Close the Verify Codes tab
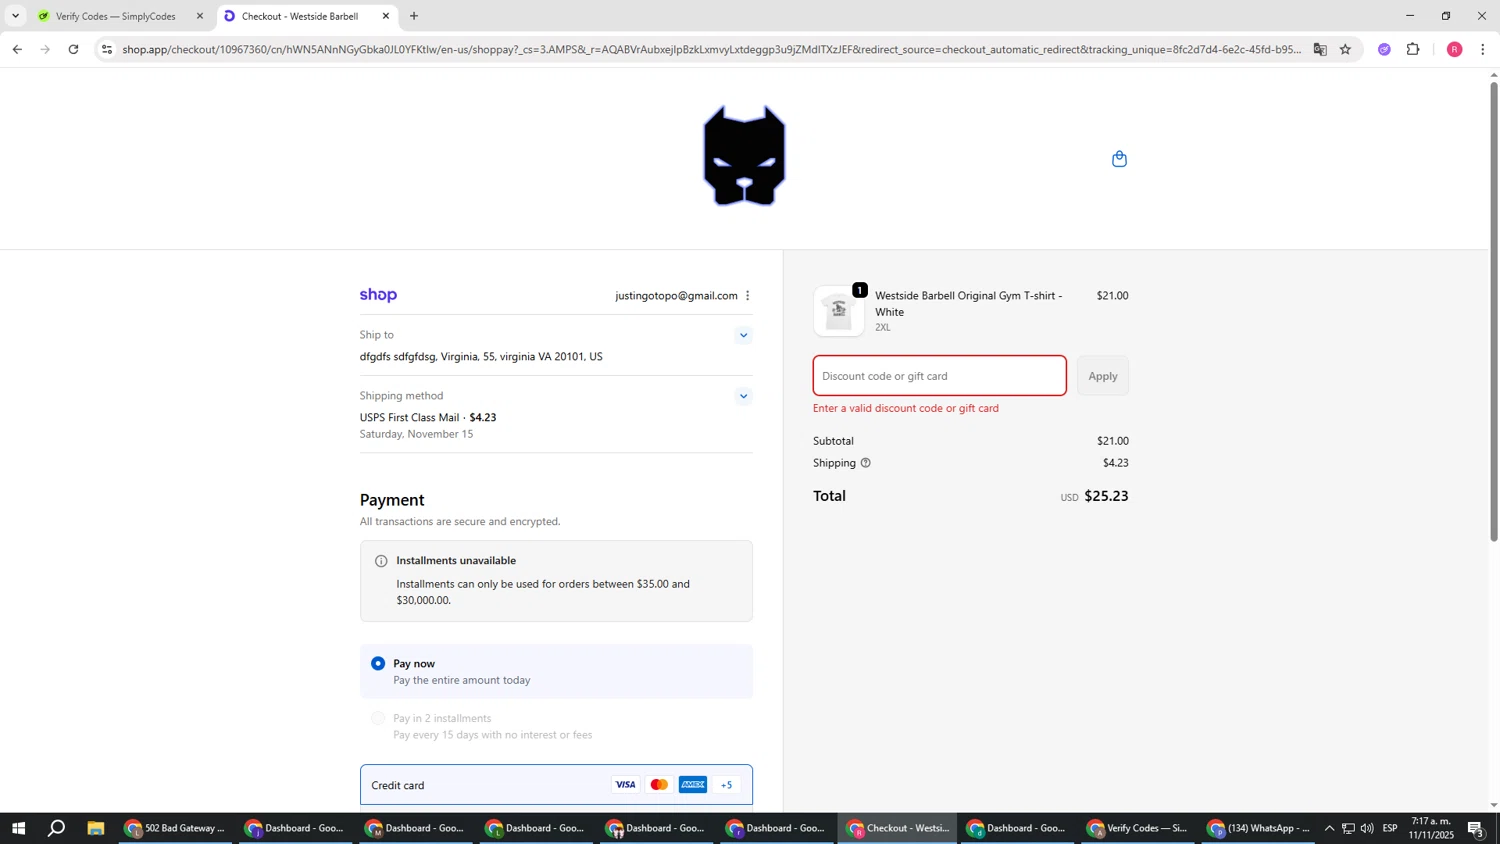Viewport: 1500px width, 844px height. click(x=199, y=16)
